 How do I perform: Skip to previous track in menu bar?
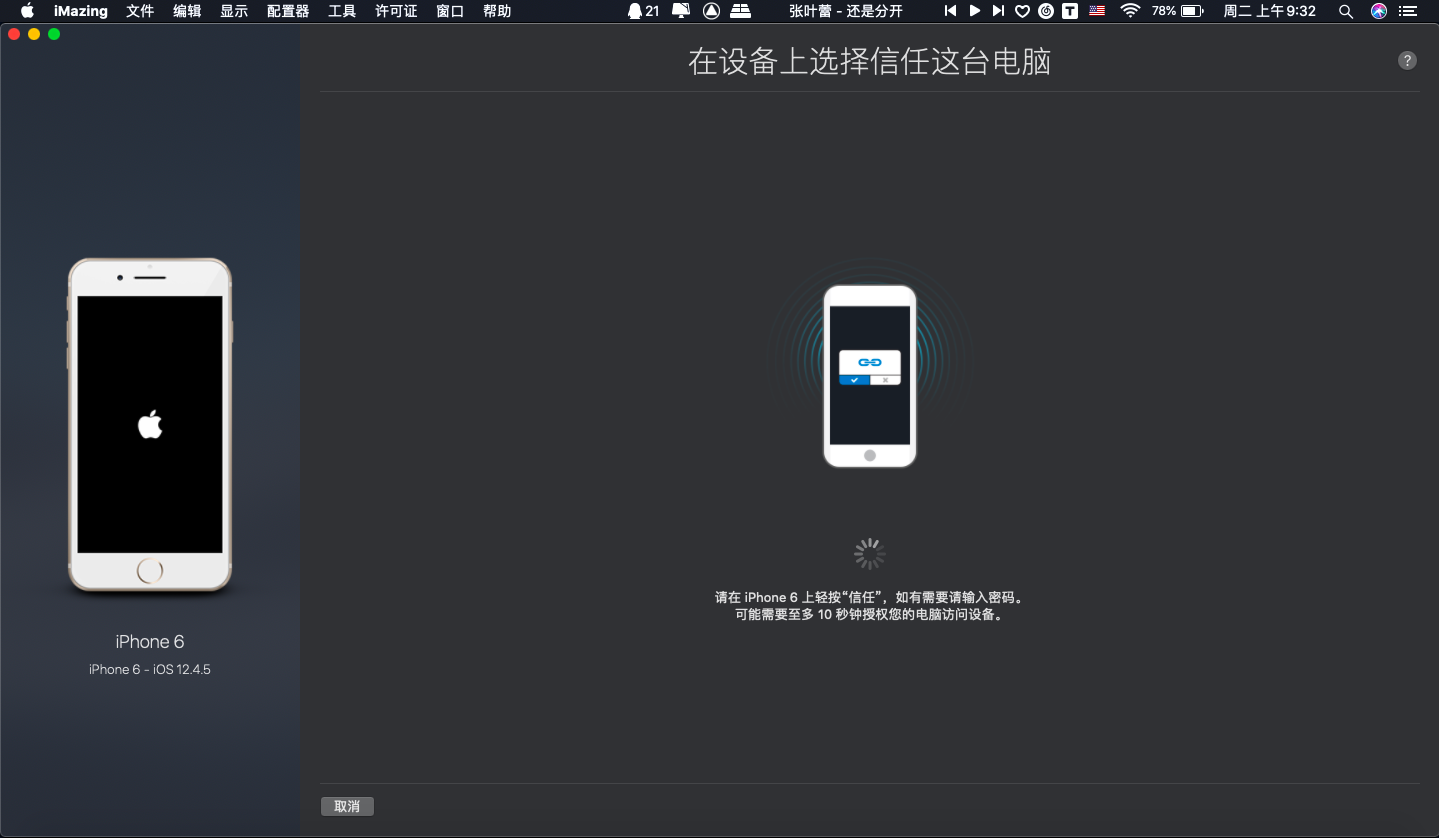click(x=950, y=11)
